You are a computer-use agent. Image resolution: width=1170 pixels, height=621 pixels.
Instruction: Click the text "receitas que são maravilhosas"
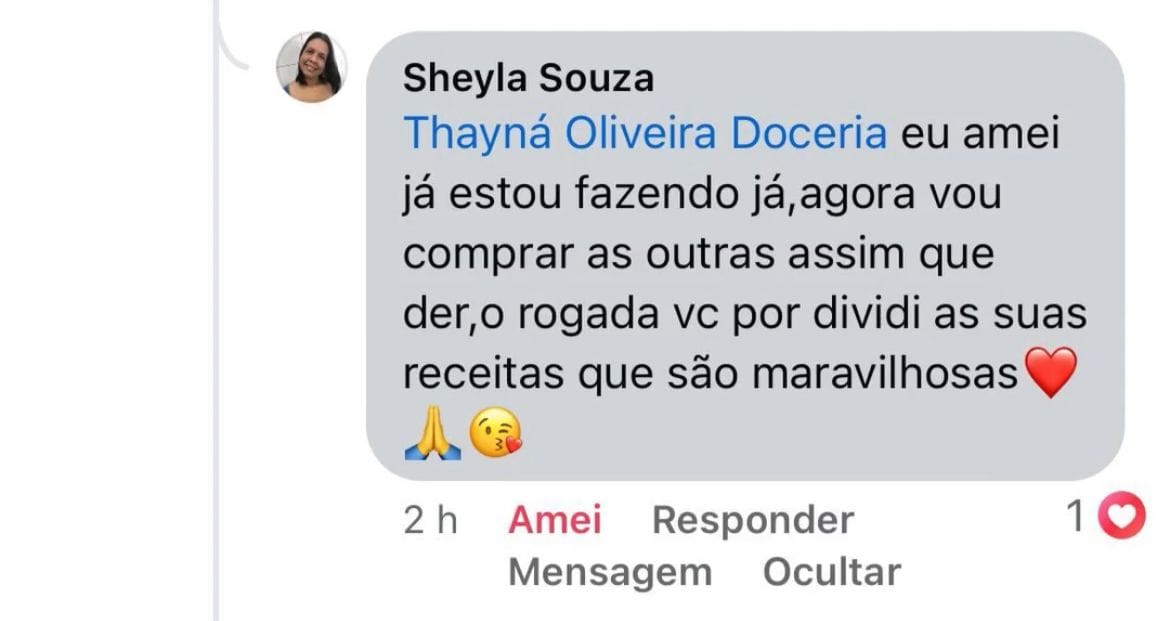(710, 373)
